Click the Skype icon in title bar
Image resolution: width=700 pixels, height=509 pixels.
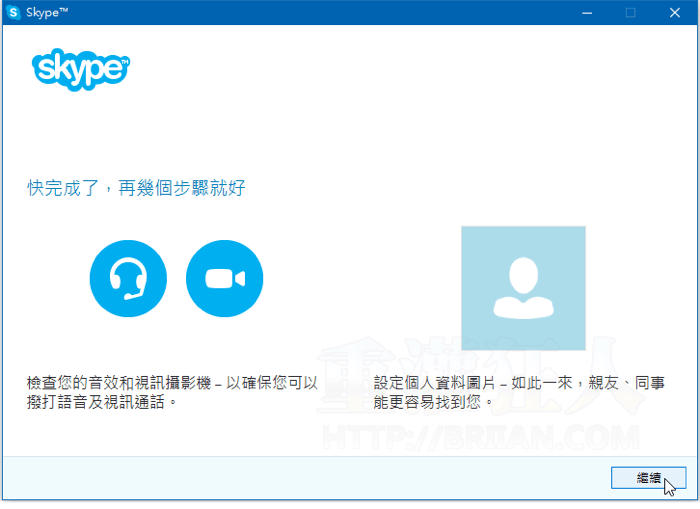tap(14, 12)
